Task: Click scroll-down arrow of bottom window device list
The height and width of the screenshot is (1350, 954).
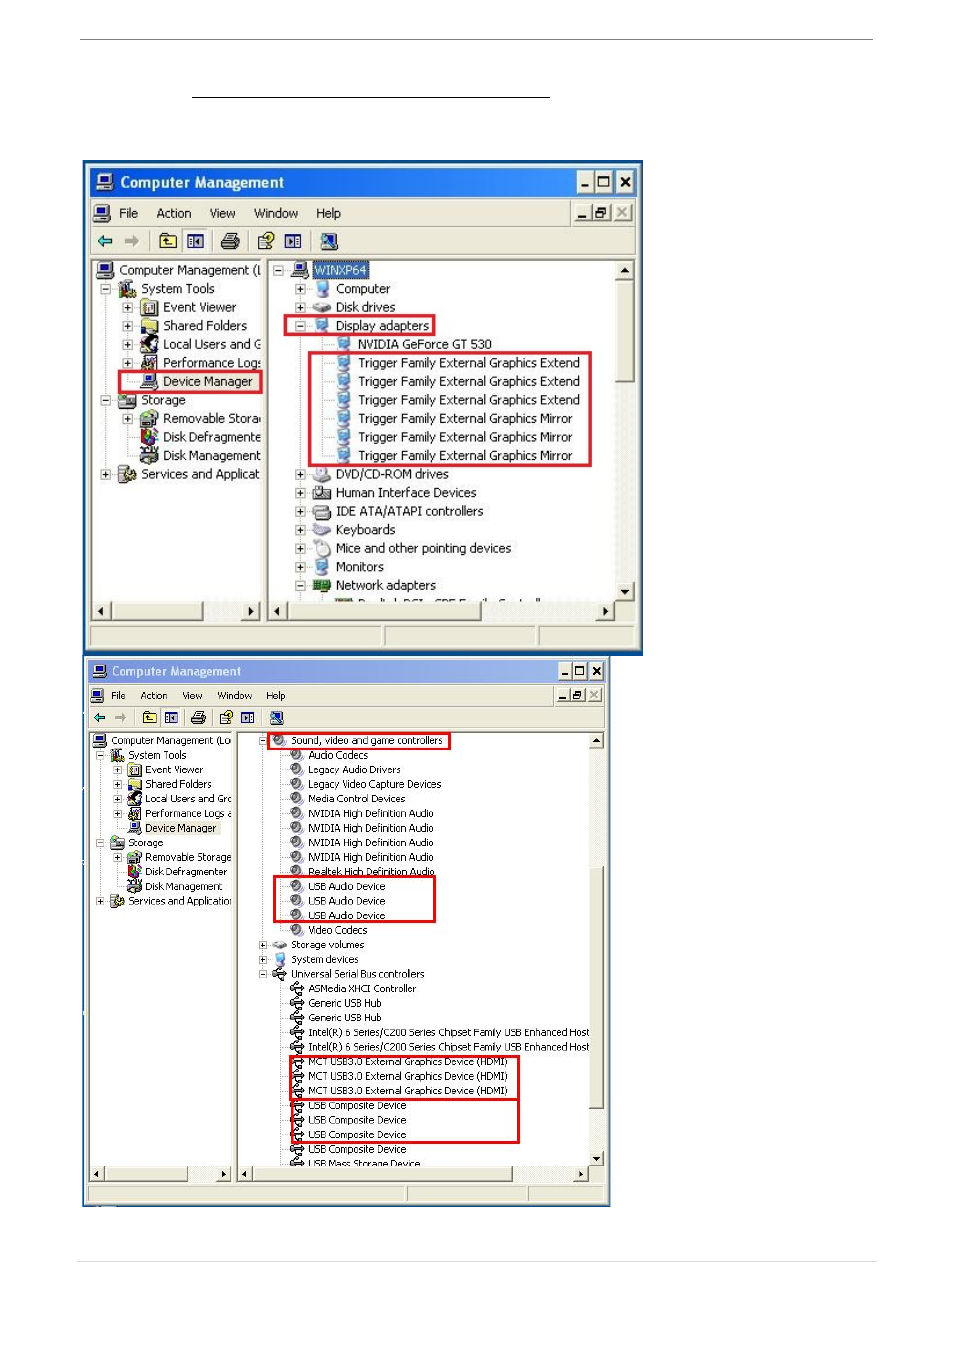Action: point(597,1158)
